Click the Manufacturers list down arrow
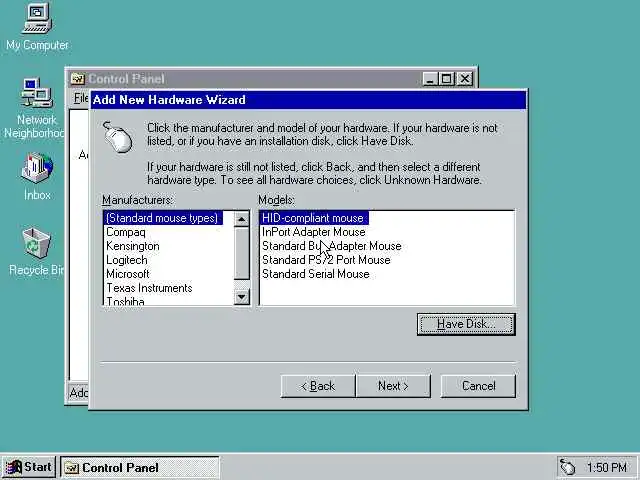Screen dimensions: 640x480 (242, 297)
